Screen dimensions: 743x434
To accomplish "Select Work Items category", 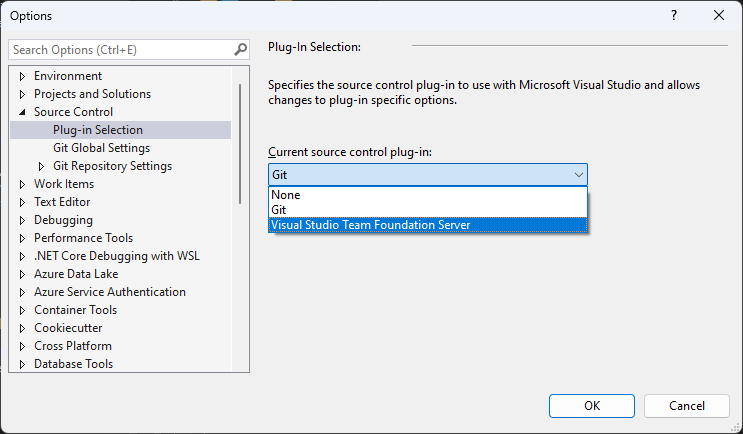I will 64,184.
